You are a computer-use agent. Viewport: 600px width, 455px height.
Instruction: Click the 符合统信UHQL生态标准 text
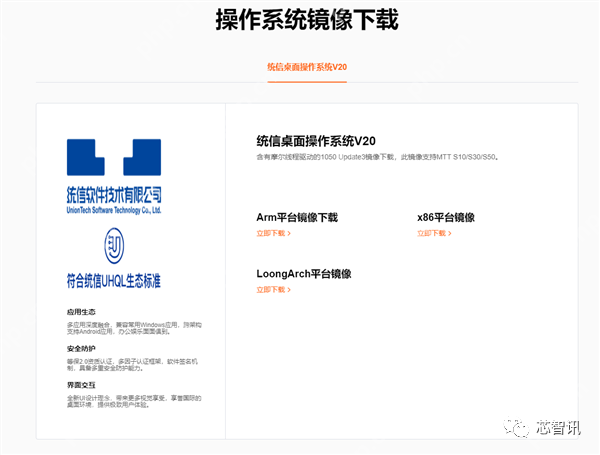[114, 281]
